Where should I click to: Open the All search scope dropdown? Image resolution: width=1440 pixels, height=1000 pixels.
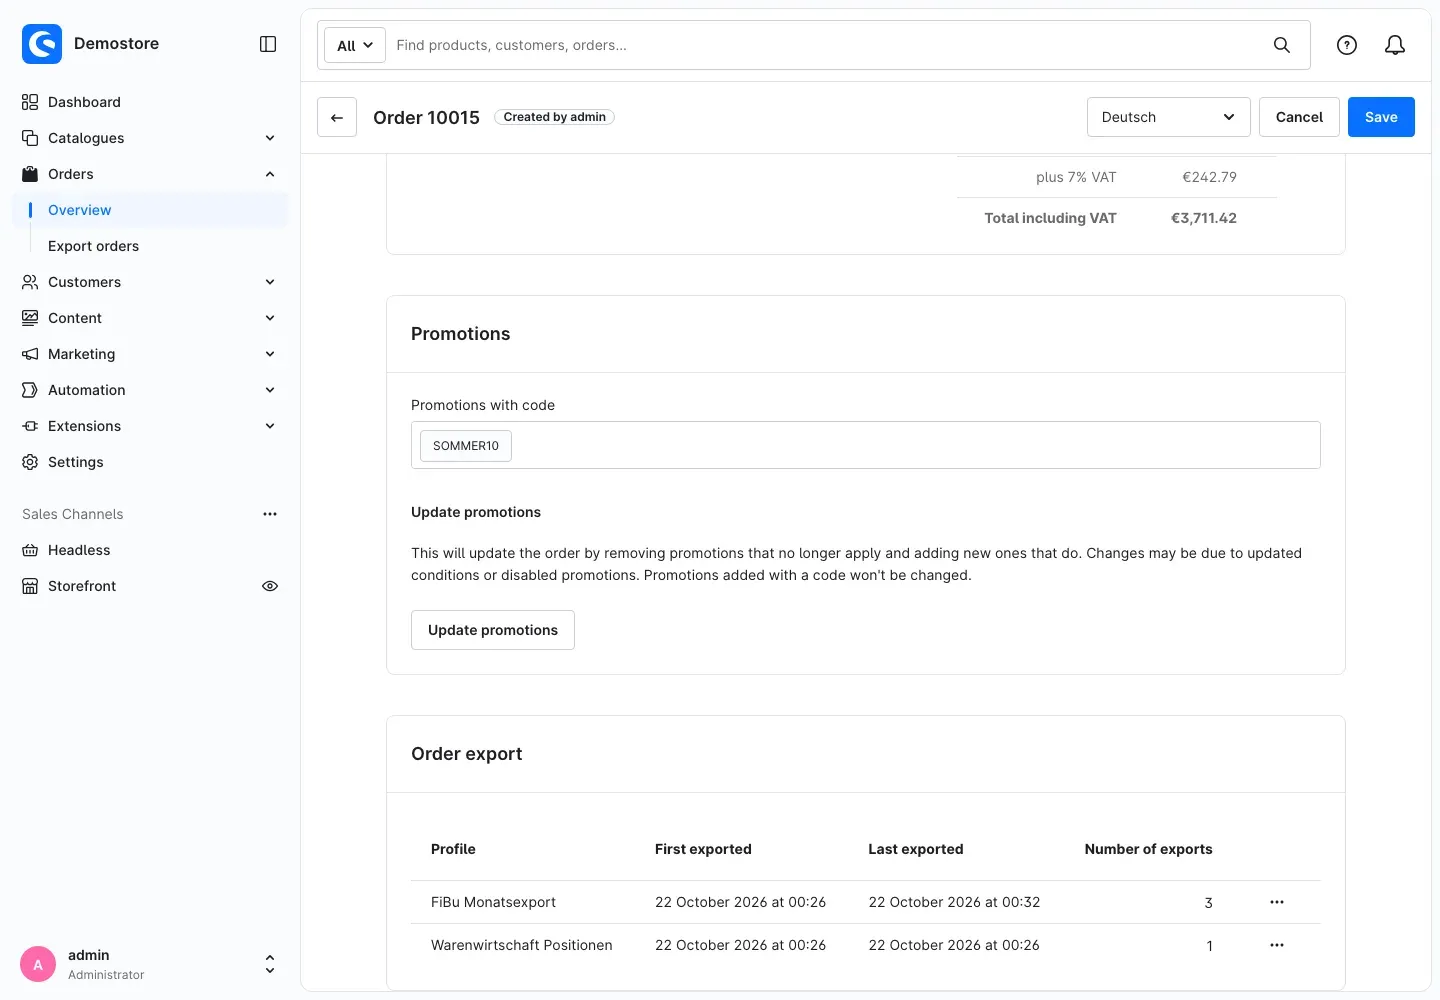(x=355, y=45)
